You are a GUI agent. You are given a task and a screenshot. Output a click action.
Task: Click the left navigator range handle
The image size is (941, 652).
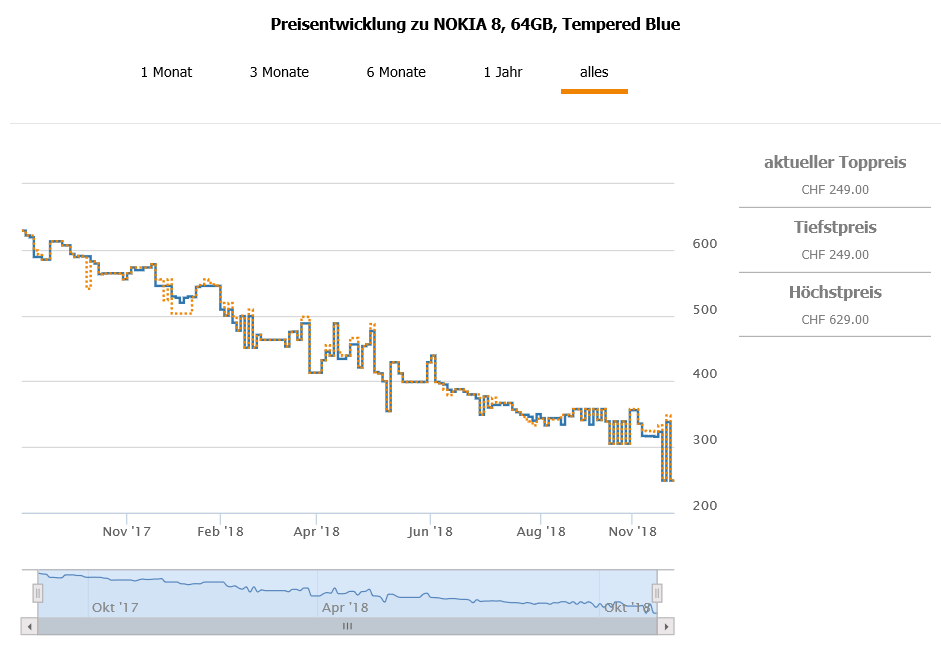38,594
